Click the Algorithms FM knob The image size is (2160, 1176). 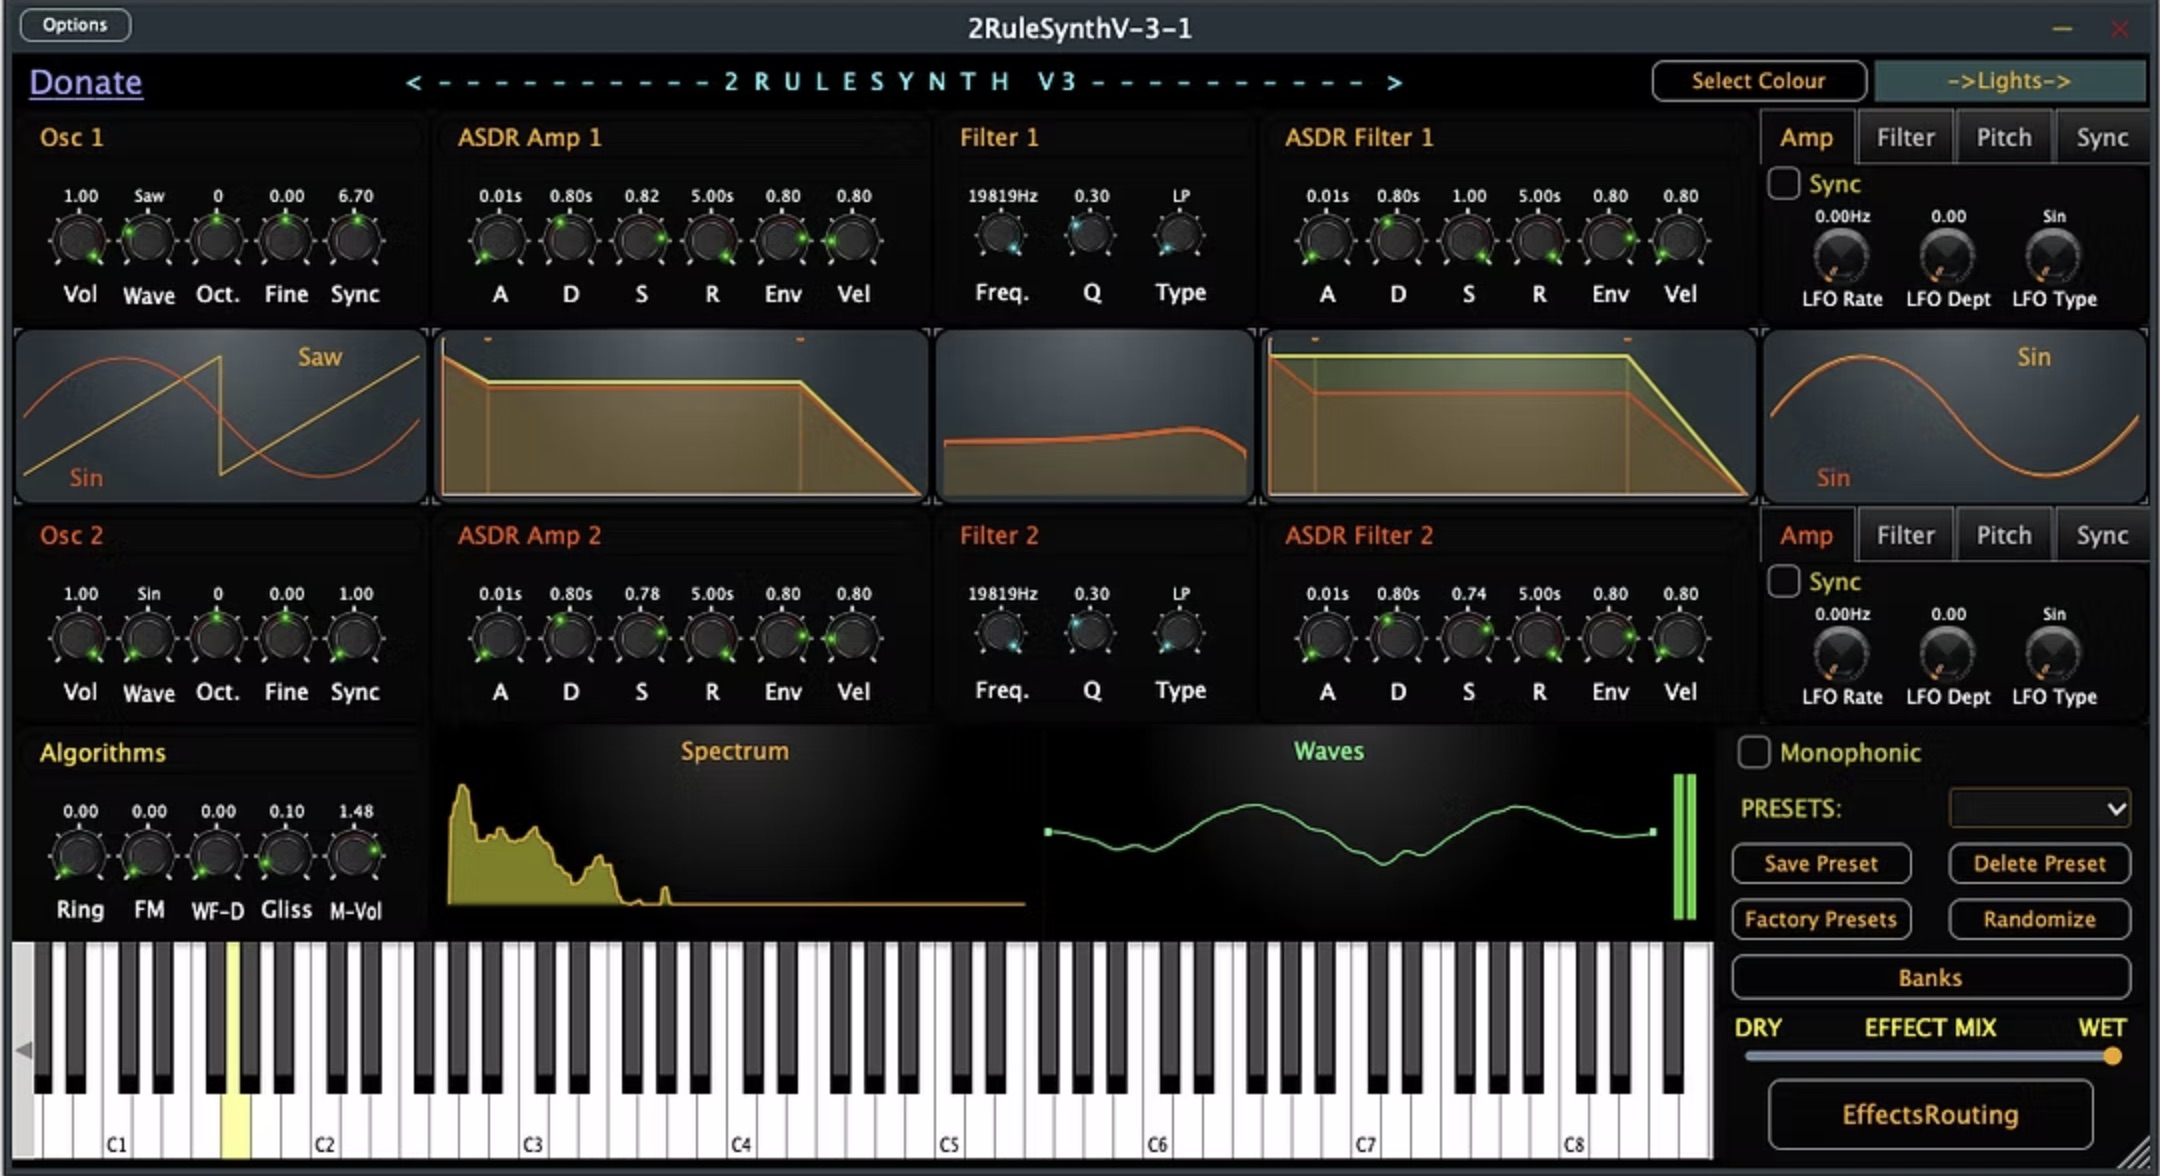click(x=148, y=856)
